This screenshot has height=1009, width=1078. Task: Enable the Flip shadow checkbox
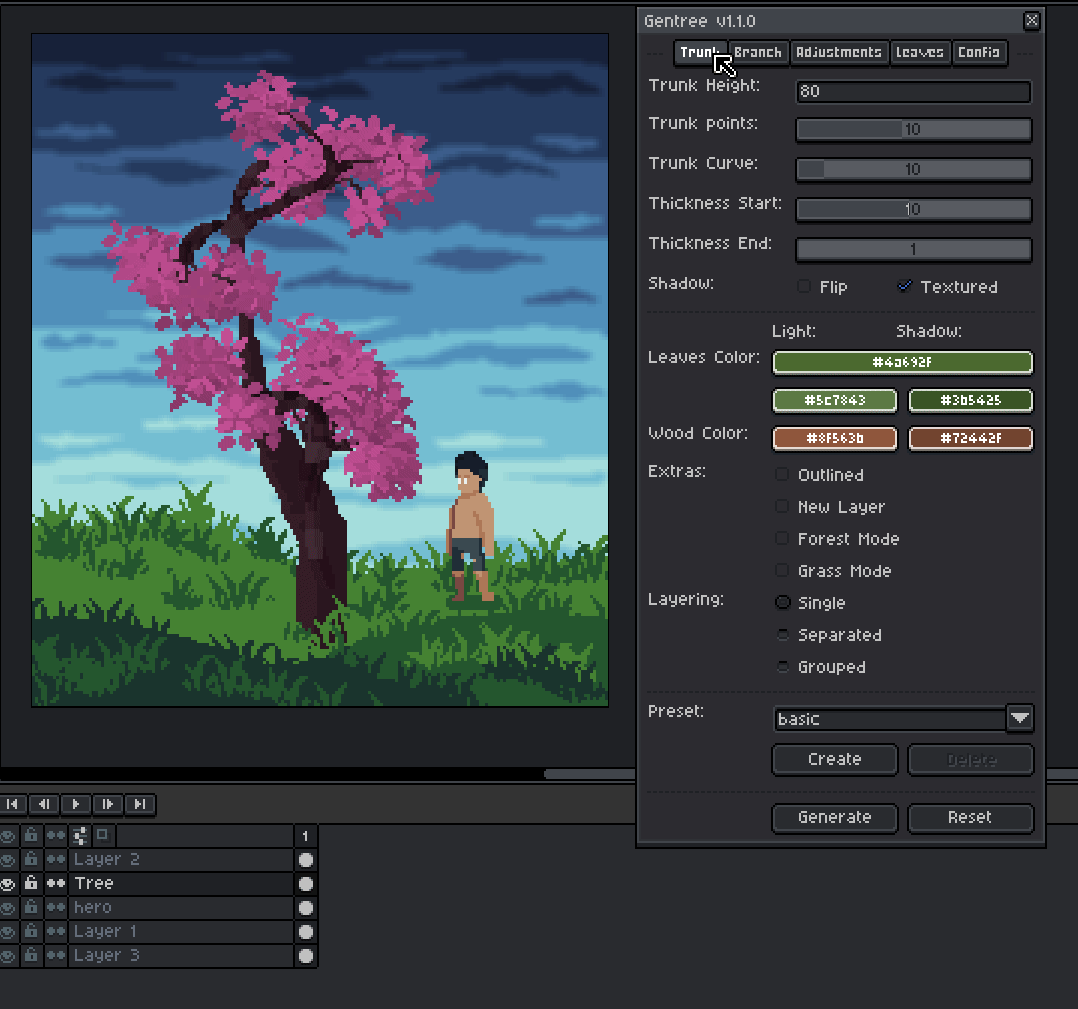pyautogui.click(x=804, y=287)
